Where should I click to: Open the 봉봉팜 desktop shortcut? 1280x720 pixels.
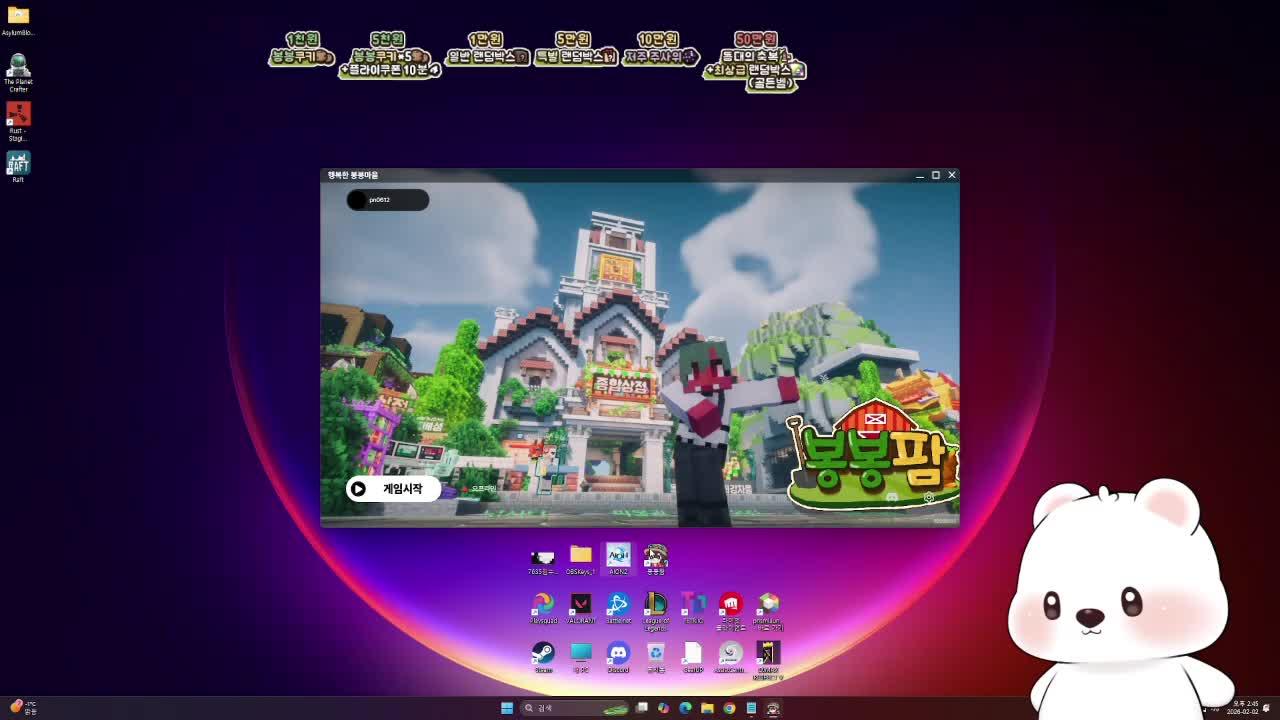(x=656, y=560)
